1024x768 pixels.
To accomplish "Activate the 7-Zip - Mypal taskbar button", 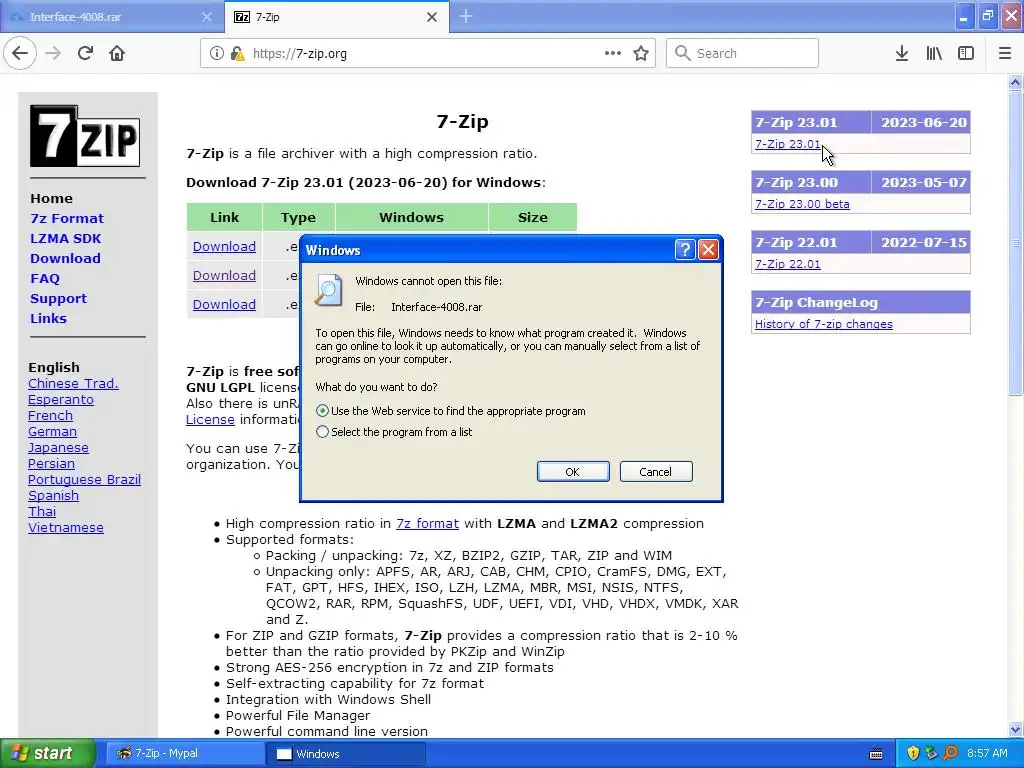I will pos(185,753).
